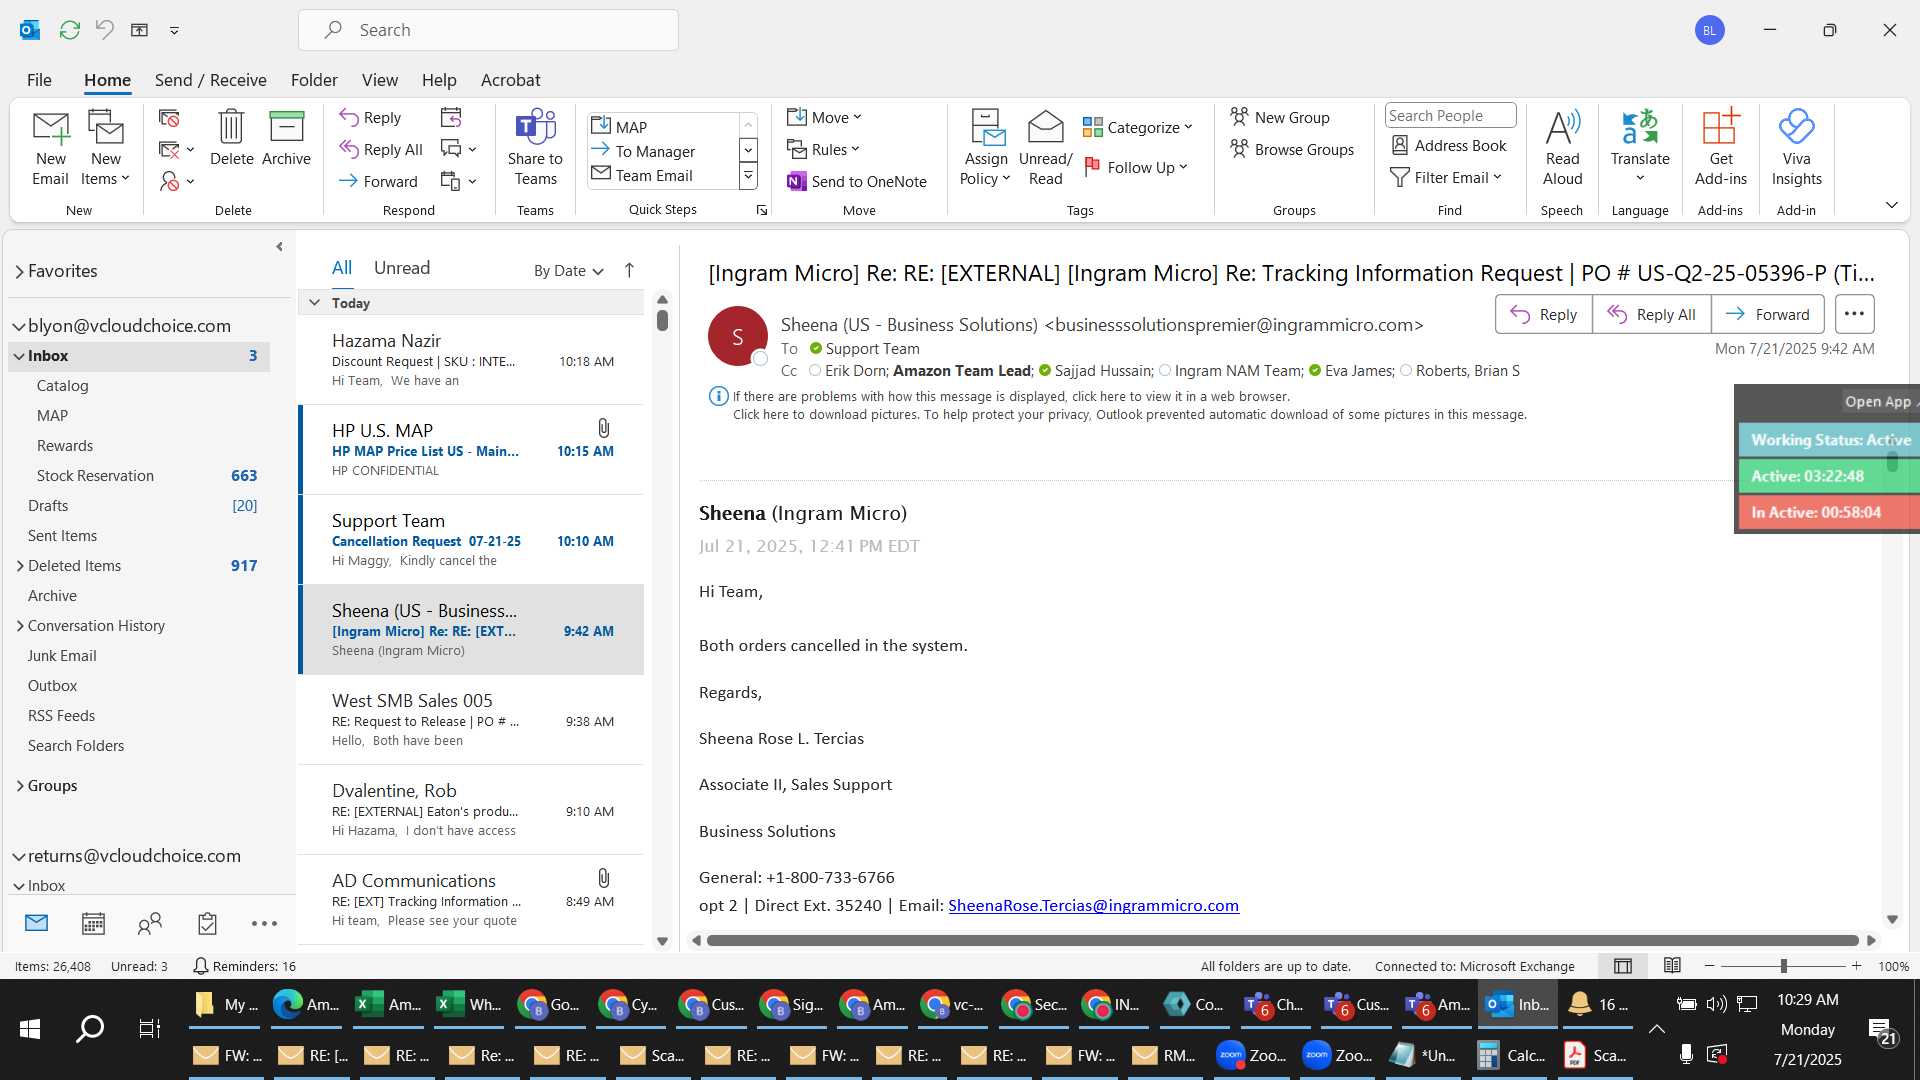This screenshot has width=1920, height=1080.
Task: Open the Move dropdown
Action: pos(825,117)
